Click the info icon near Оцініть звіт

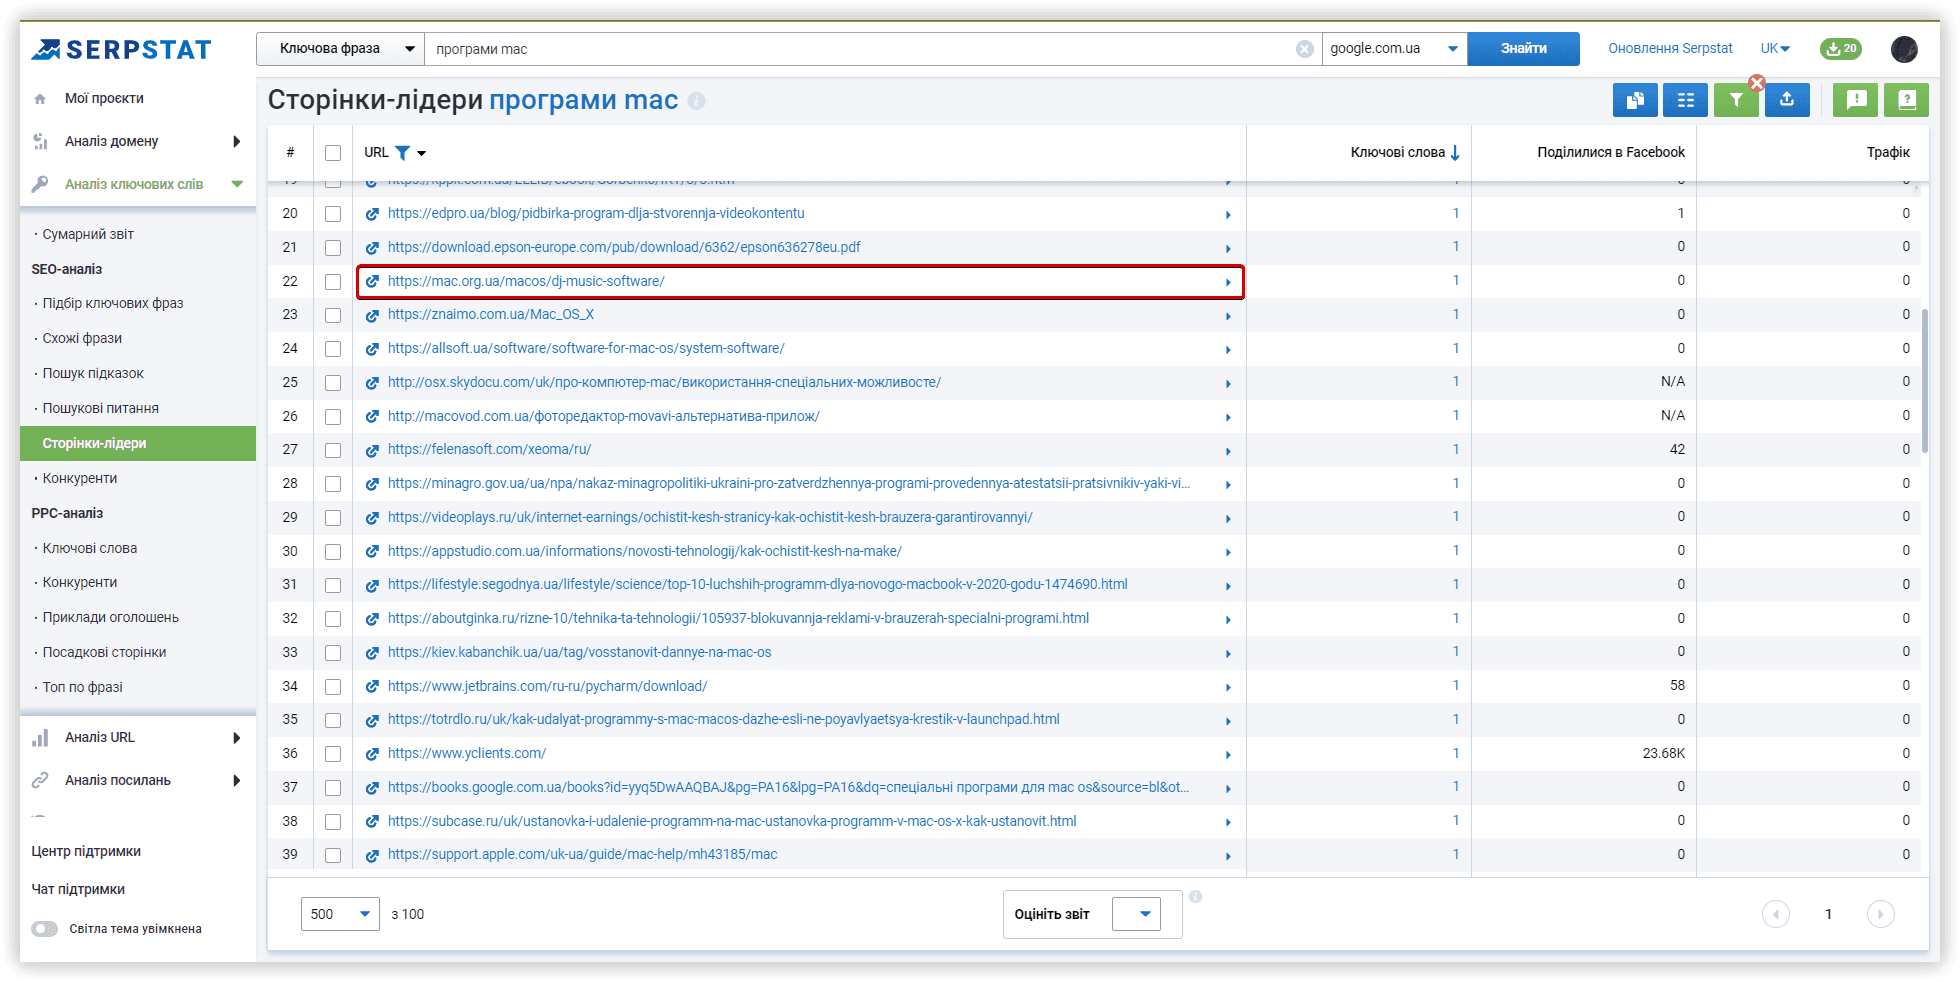1195,896
